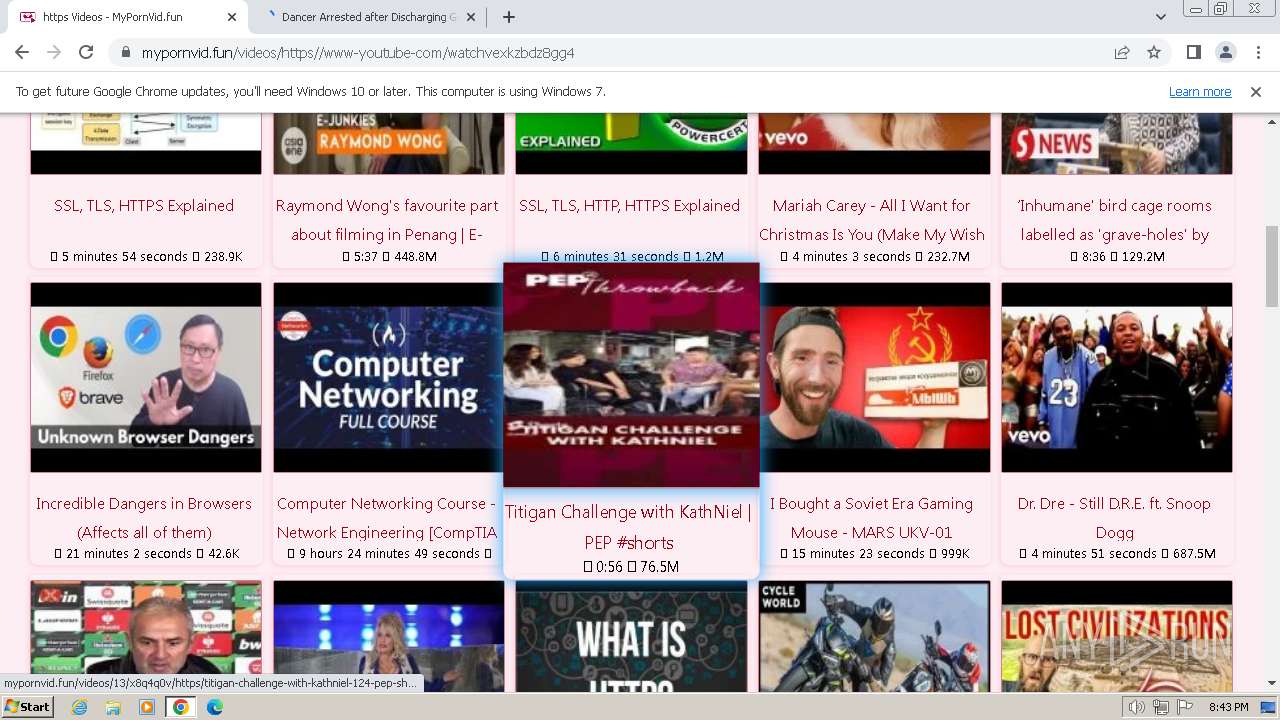Open the site information lock icon
The width and height of the screenshot is (1280, 720).
(x=126, y=53)
